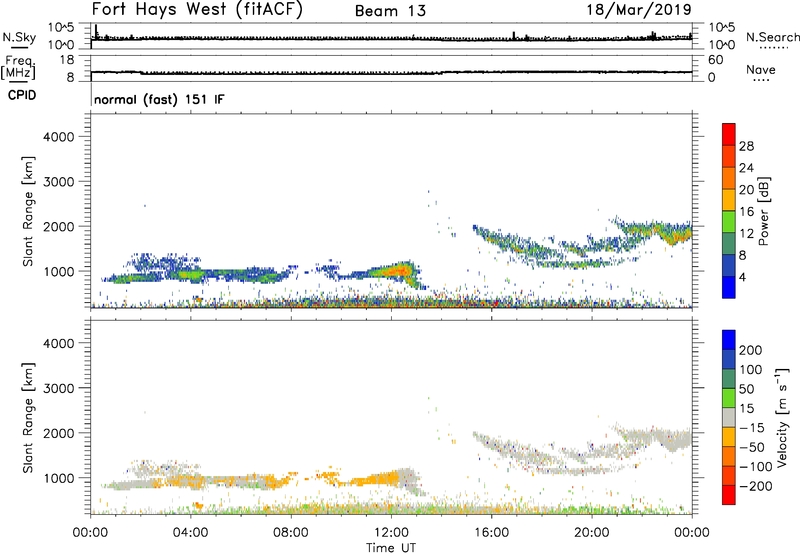Click the 'Beam 13' label
This screenshot has height=554, width=800.
[x=390, y=11]
